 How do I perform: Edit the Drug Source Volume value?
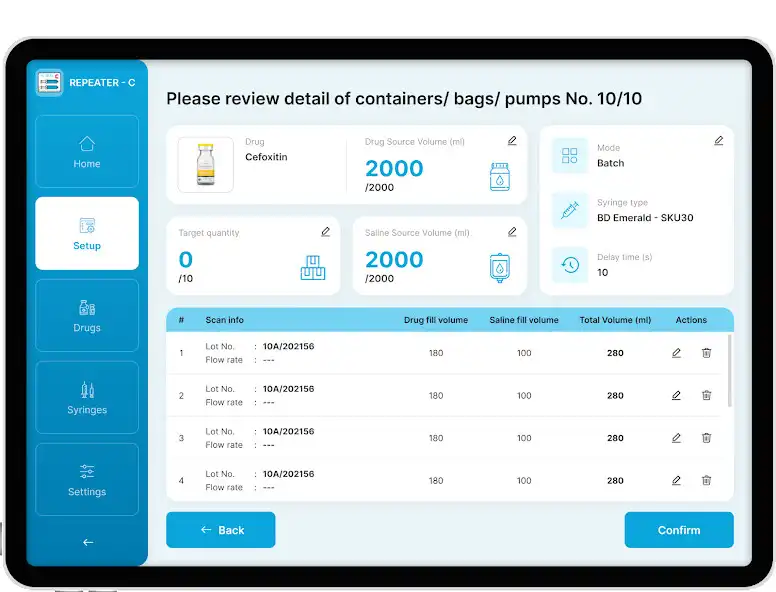[512, 141]
